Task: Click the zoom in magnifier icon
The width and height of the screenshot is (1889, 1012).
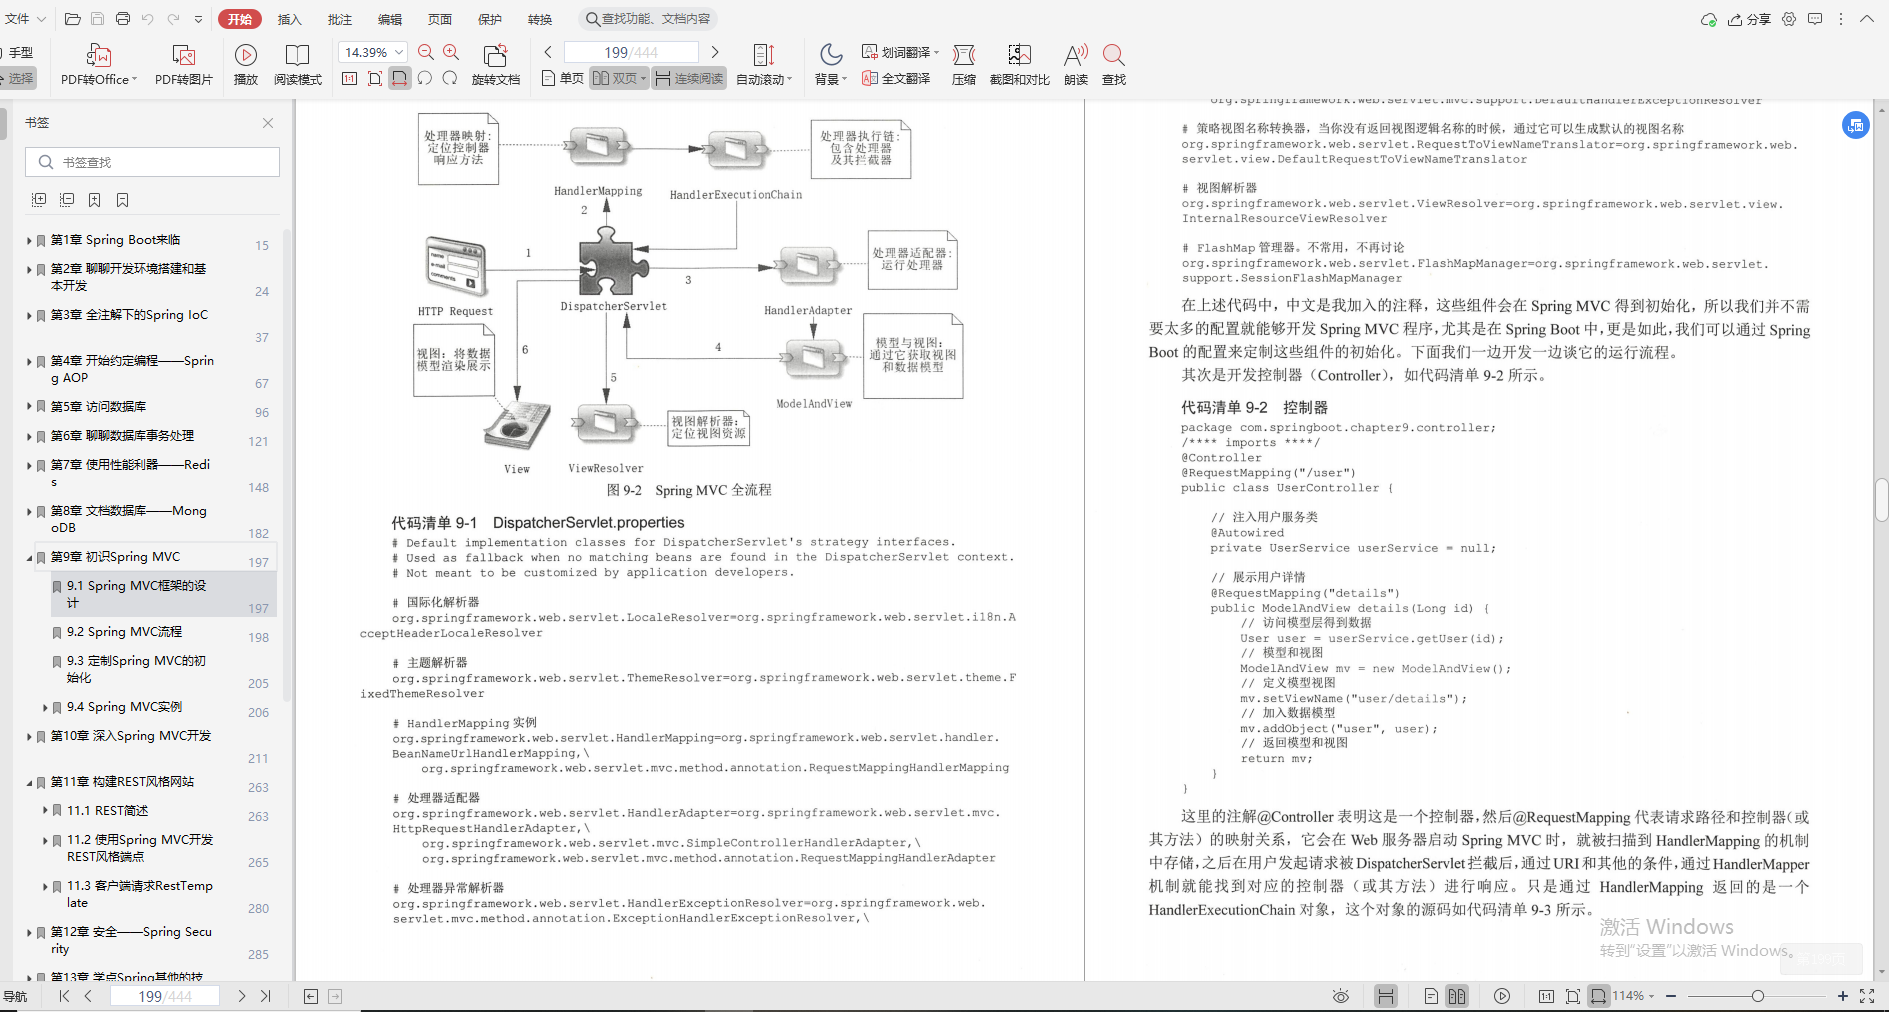Action: click(451, 52)
